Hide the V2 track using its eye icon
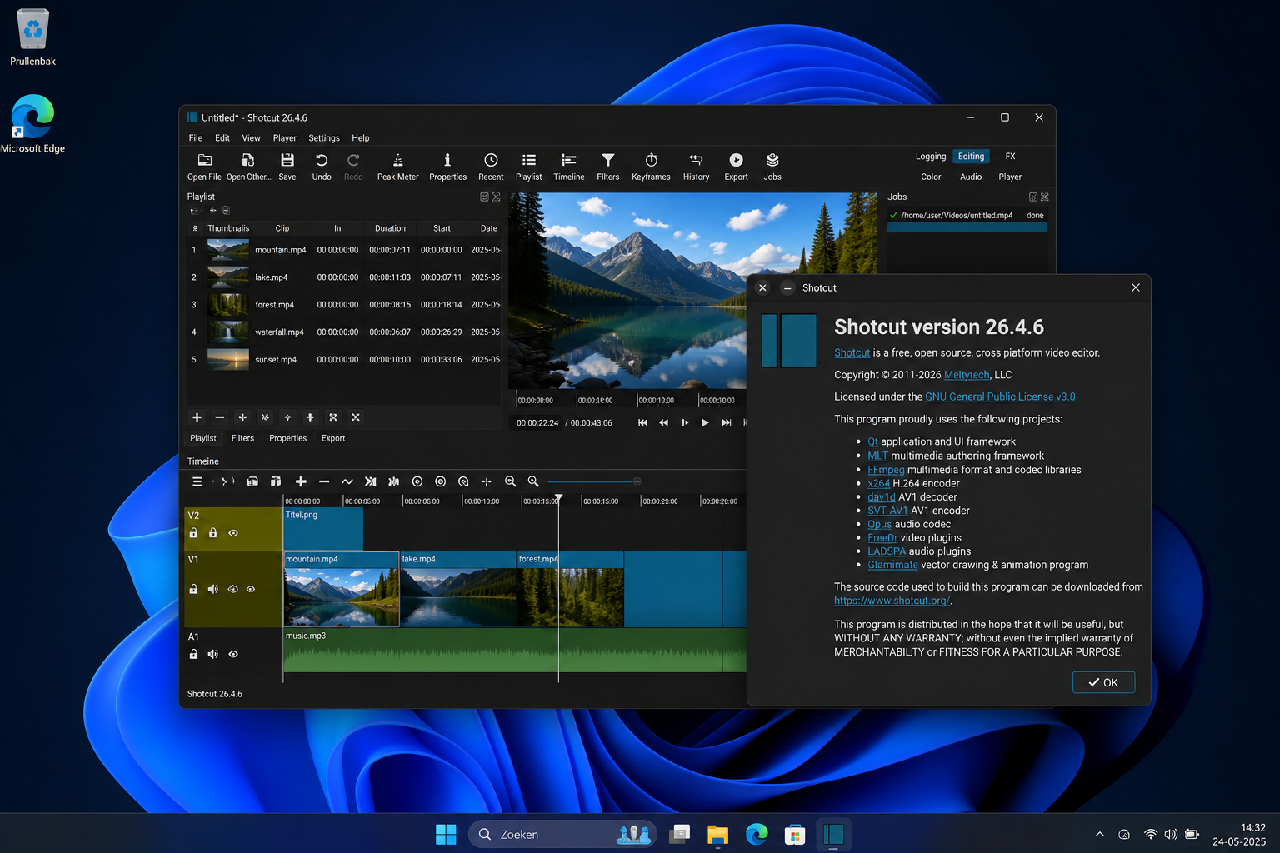1280x853 pixels. tap(233, 533)
